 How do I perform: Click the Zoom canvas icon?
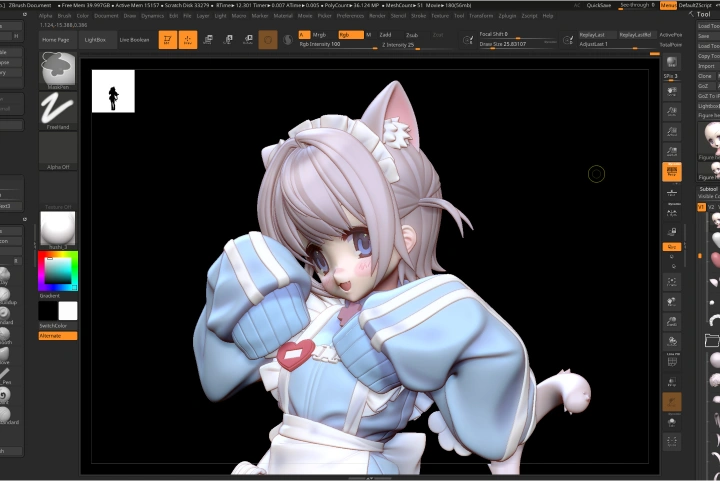672,112
